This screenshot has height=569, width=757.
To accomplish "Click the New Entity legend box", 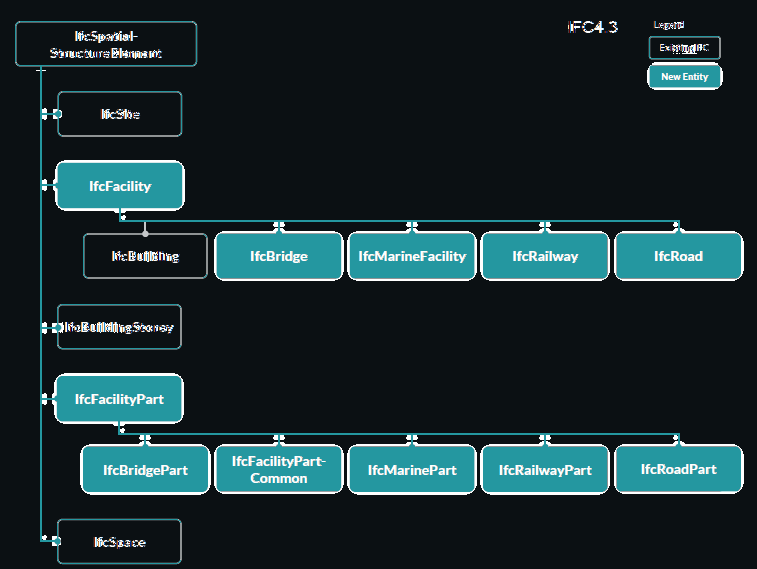I will coord(685,76).
